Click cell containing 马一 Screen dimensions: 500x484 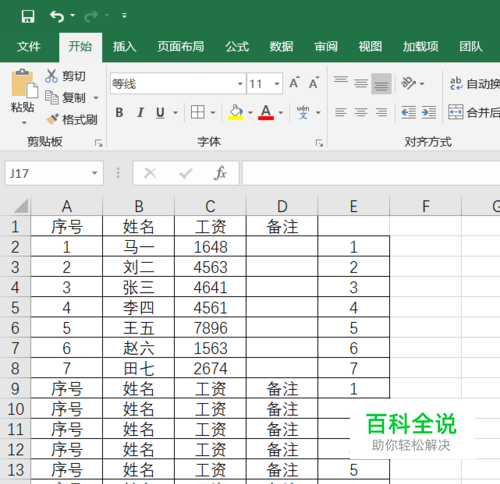[x=138, y=247]
